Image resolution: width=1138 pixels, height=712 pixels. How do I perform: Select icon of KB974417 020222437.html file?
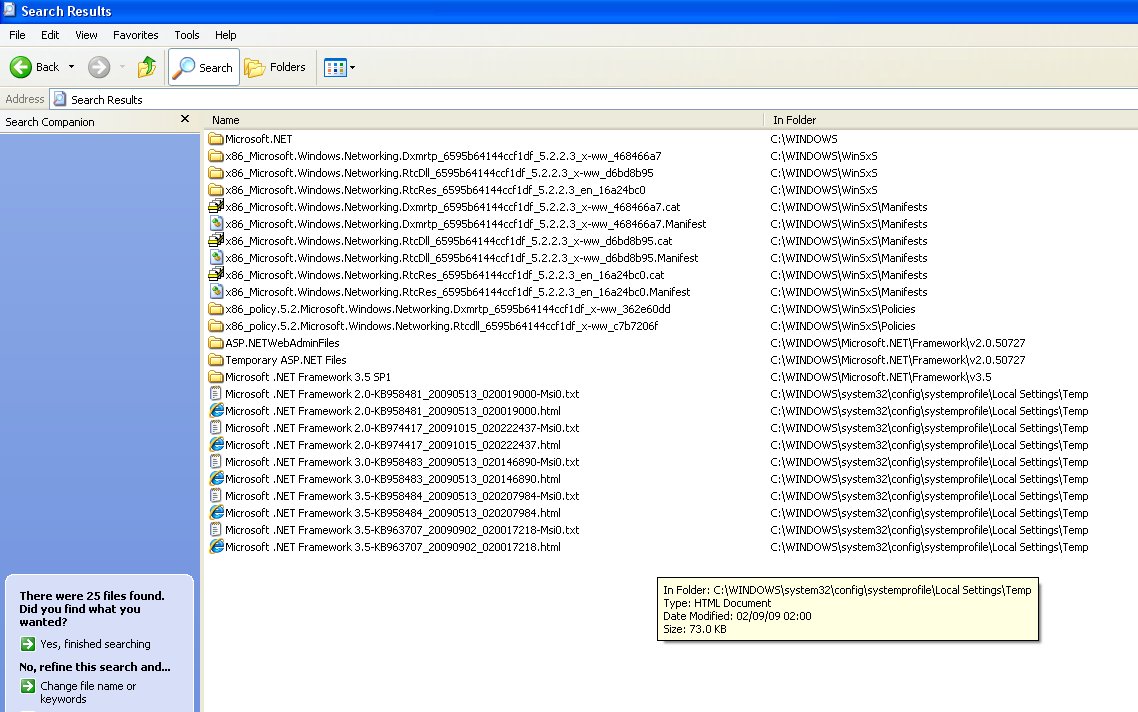point(216,445)
